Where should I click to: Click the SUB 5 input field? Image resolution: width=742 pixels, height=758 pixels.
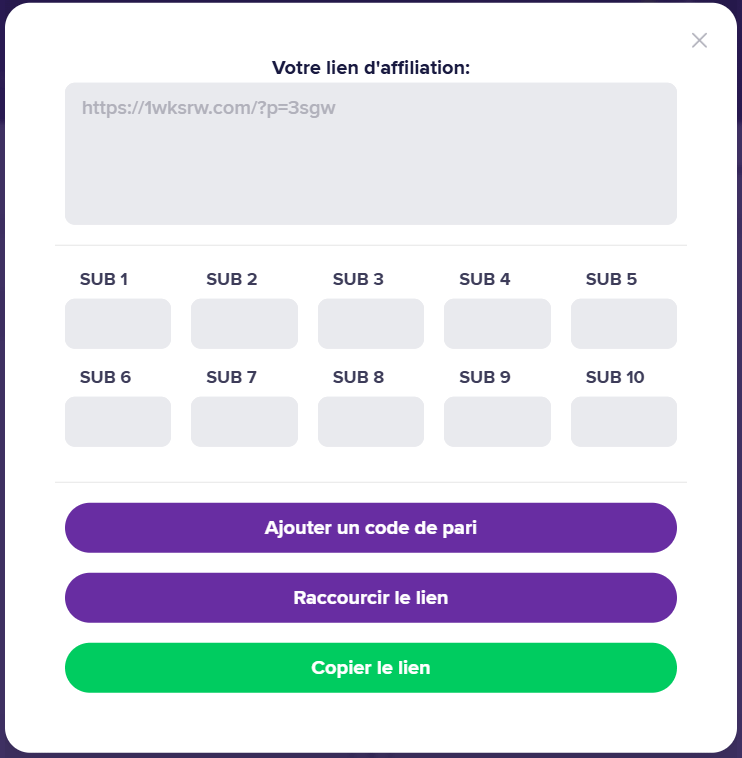click(x=624, y=324)
